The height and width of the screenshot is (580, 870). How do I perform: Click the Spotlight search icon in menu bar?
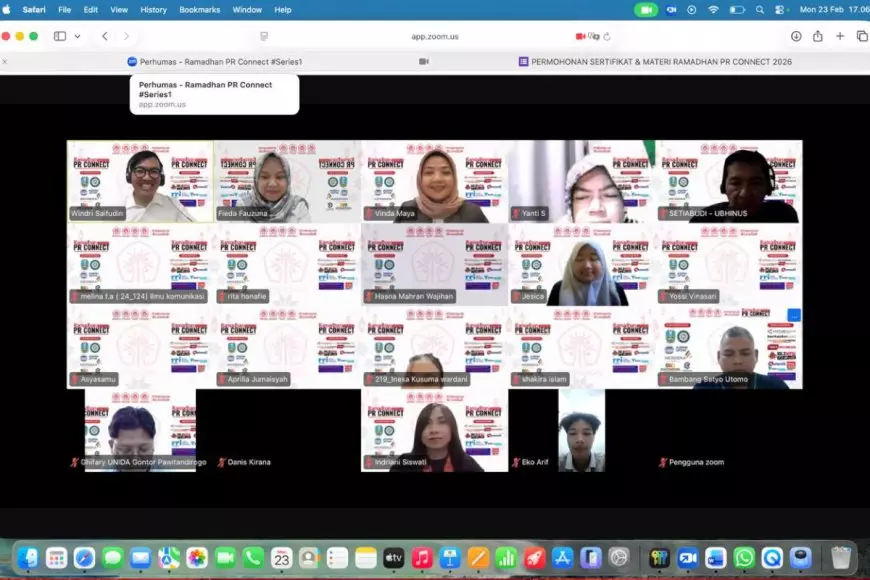tap(758, 9)
